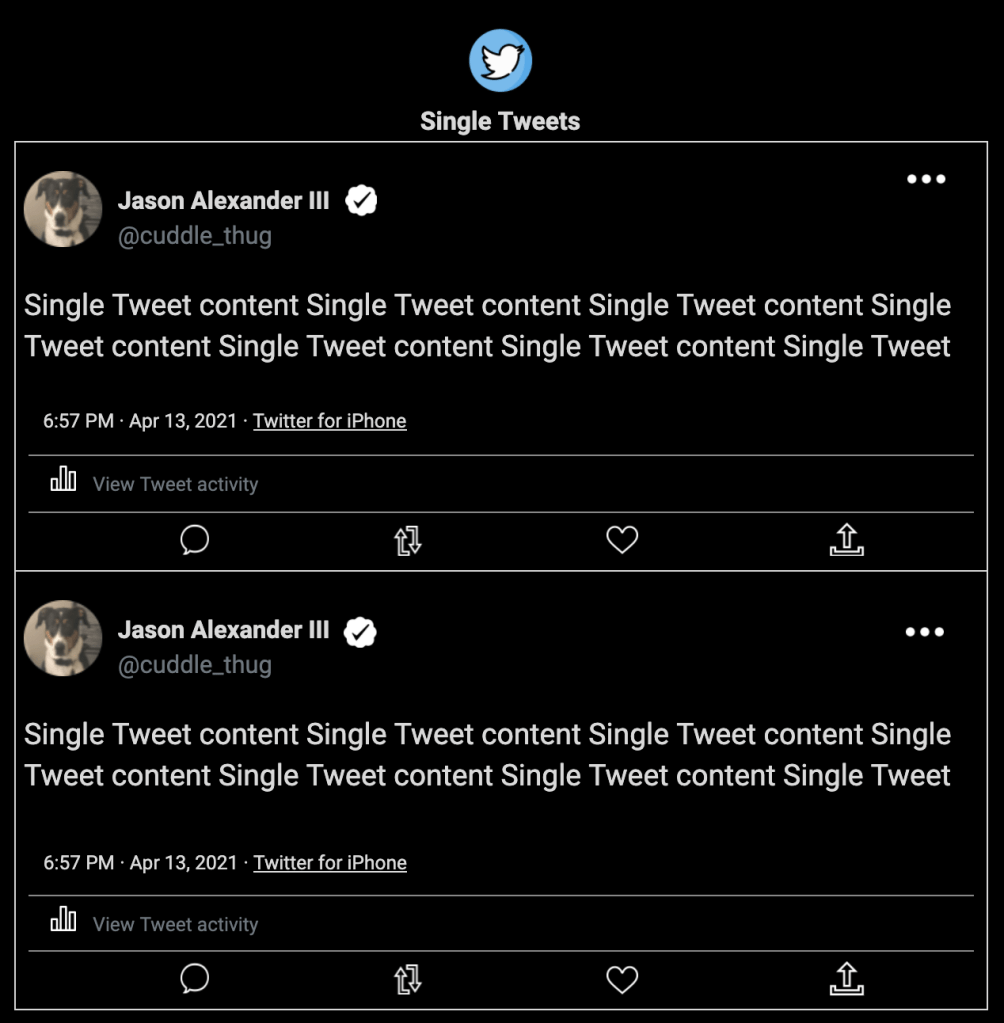
Task: View Tweet activity for first tweet
Action: 175,484
